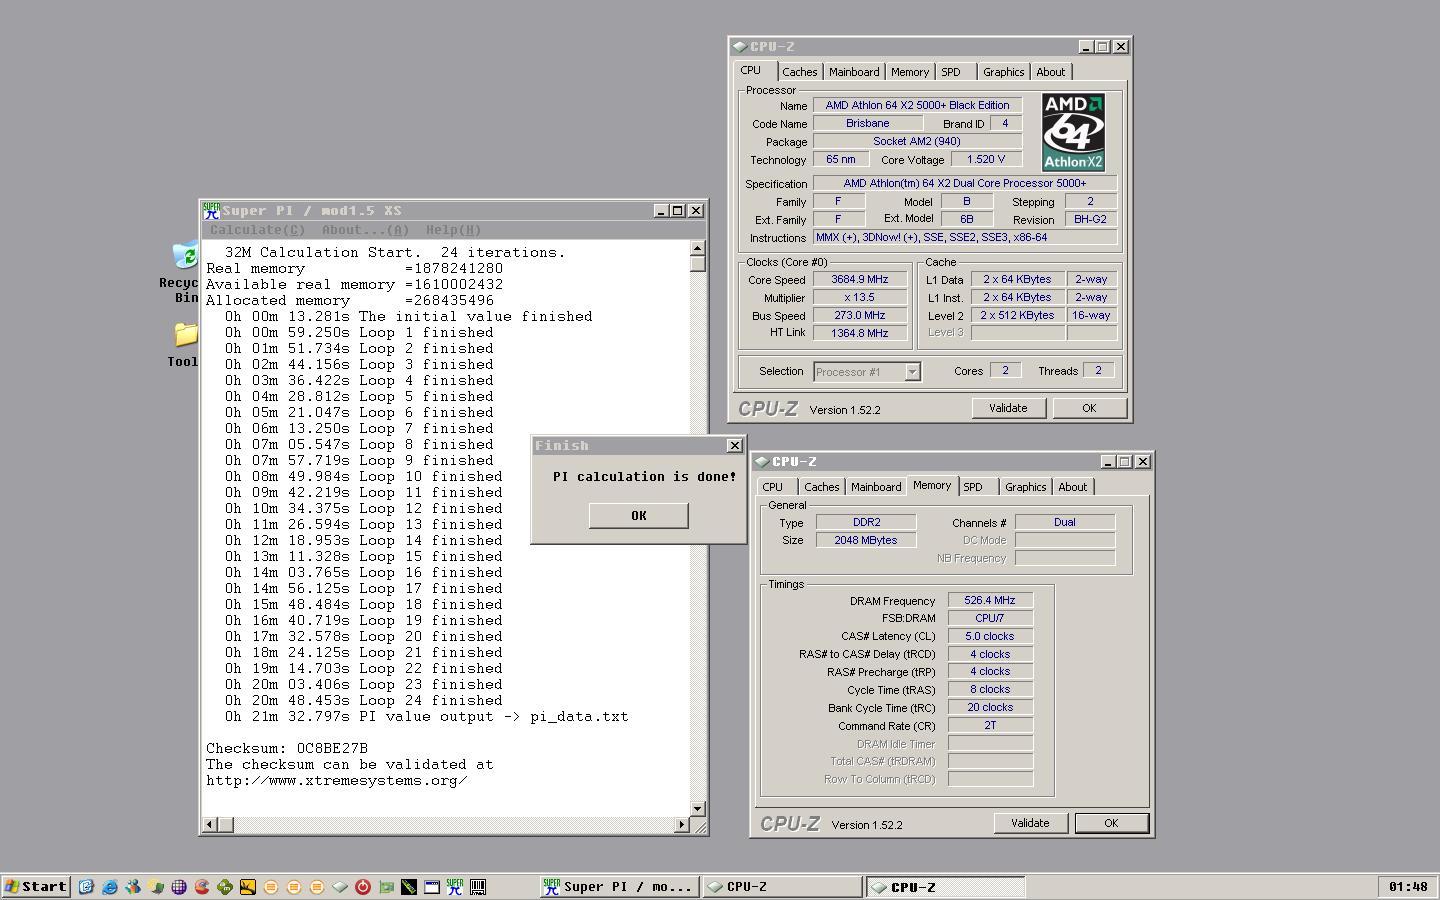Close the Finish dialog with X
This screenshot has height=900, width=1440.
[x=734, y=445]
